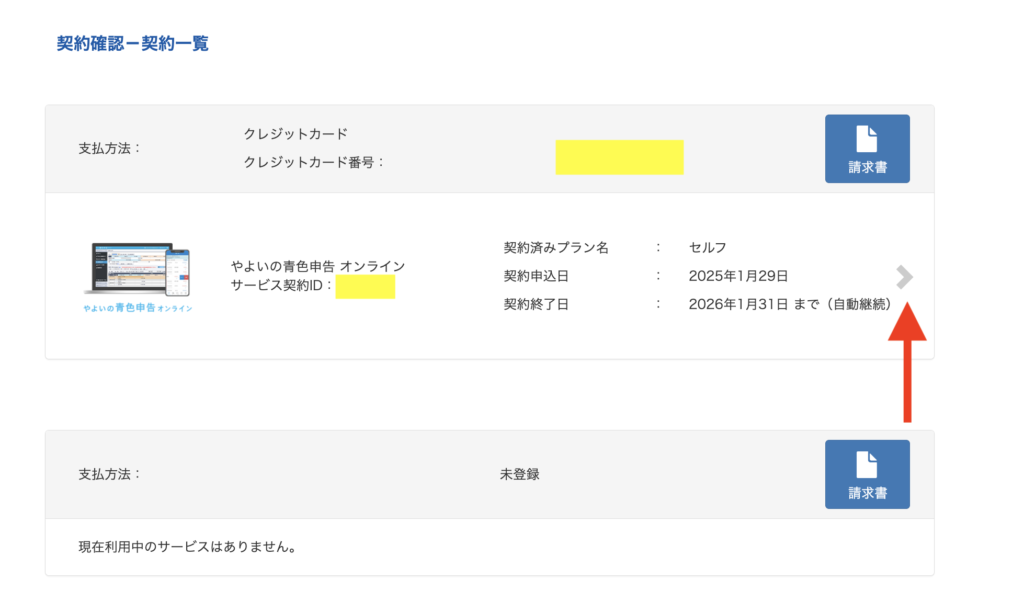Click the クレジットカード payment method text
1024x613 pixels.
295,133
